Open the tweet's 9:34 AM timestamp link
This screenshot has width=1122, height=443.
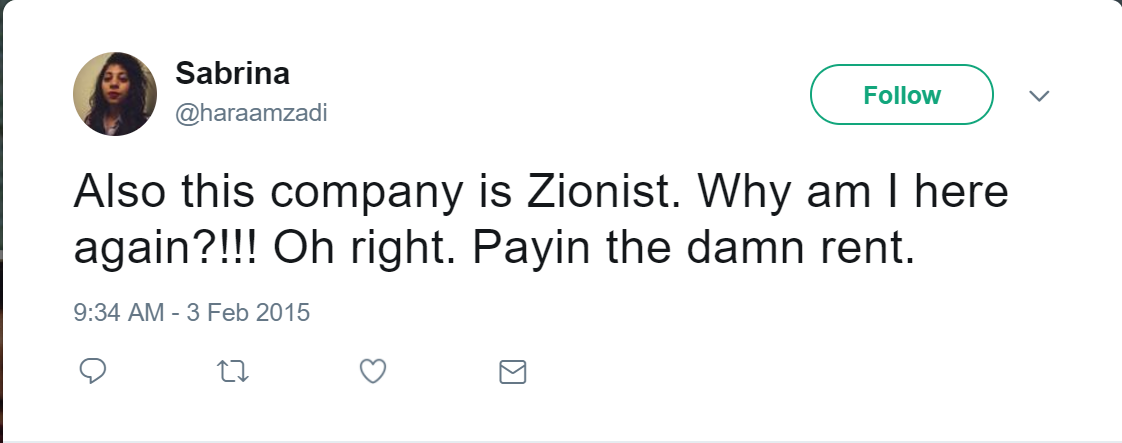pos(118,312)
